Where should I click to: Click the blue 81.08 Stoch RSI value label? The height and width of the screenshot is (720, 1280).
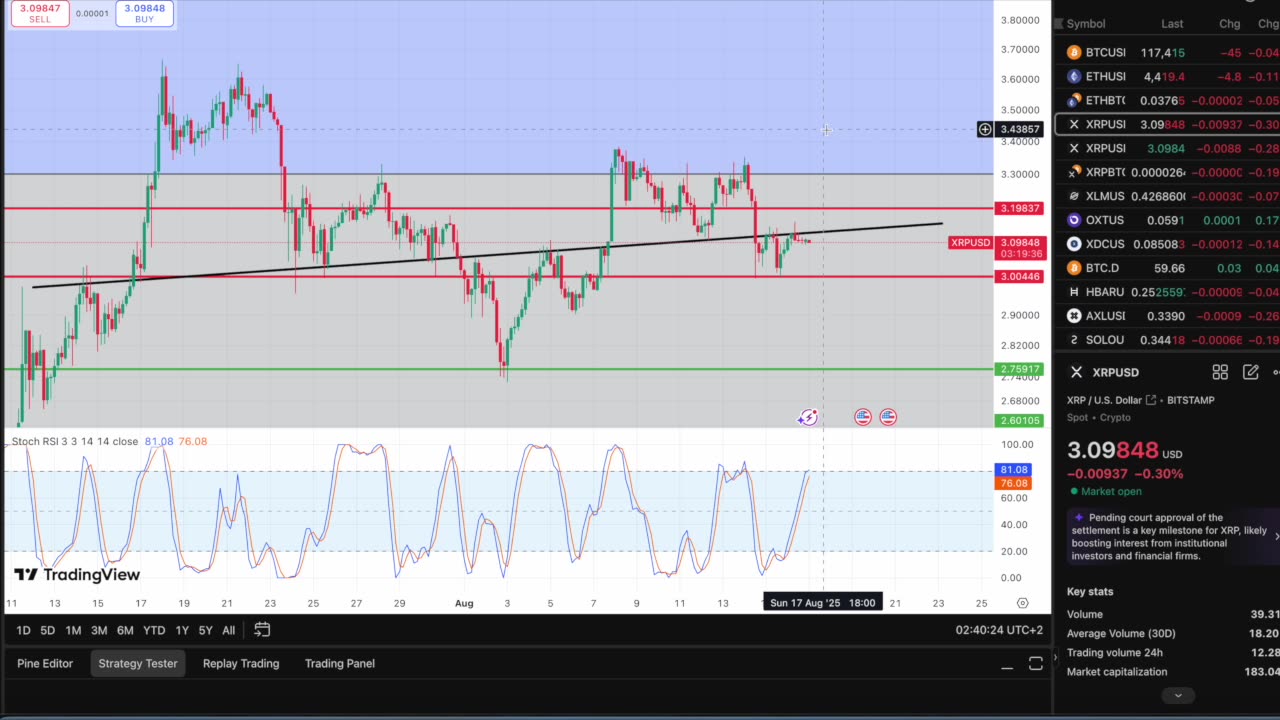[1013, 470]
